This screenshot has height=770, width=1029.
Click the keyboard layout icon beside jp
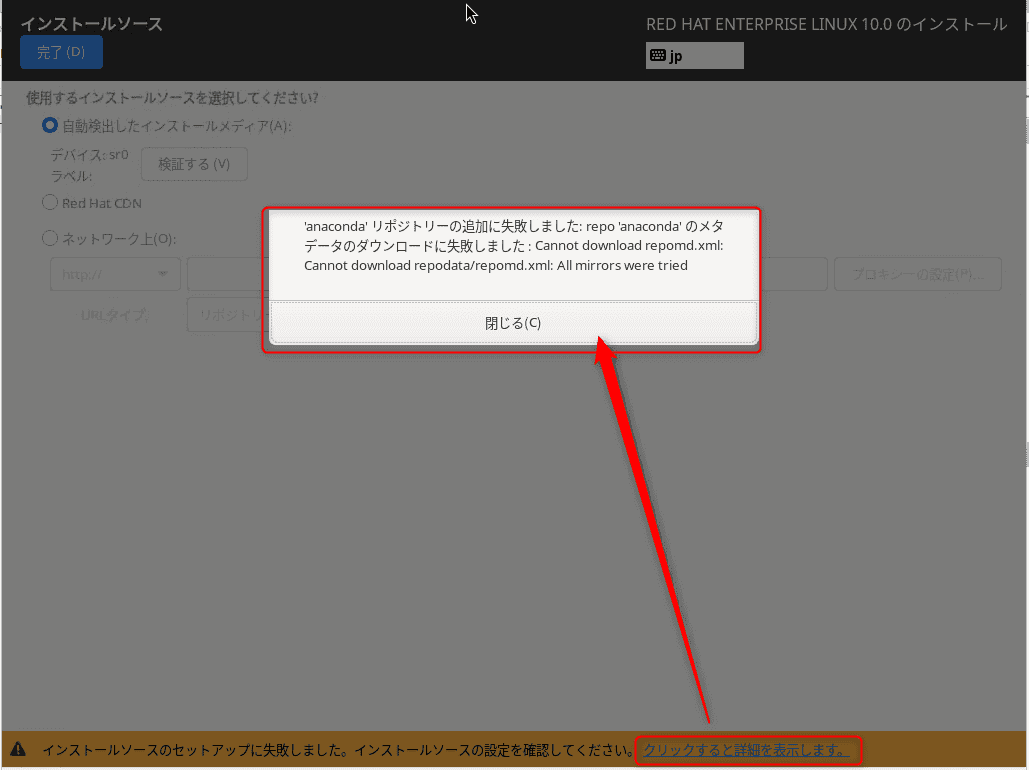click(658, 56)
